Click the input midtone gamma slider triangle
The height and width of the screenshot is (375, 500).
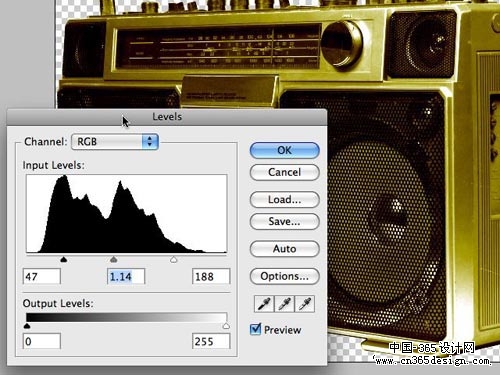114,259
